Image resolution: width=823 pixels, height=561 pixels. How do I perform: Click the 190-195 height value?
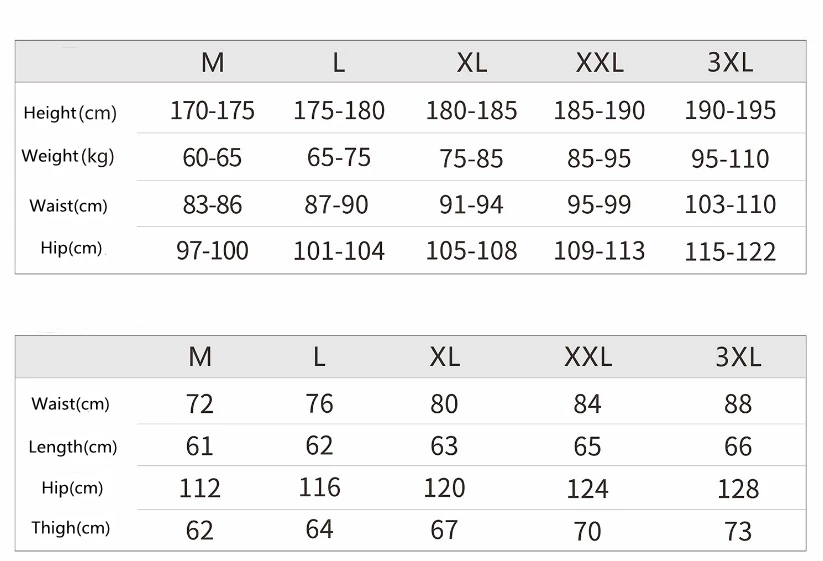click(x=730, y=111)
